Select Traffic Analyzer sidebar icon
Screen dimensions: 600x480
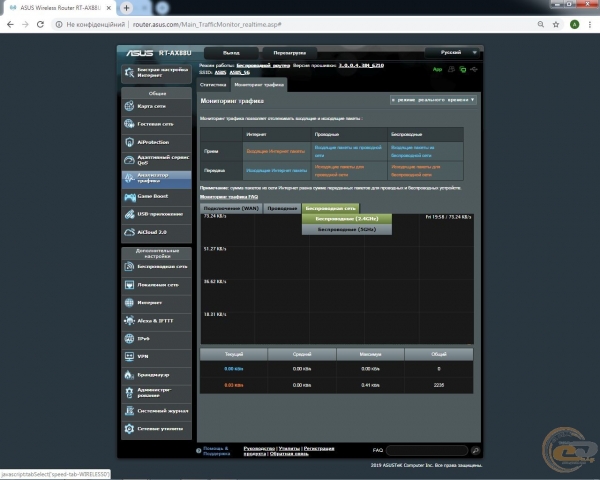(129, 178)
